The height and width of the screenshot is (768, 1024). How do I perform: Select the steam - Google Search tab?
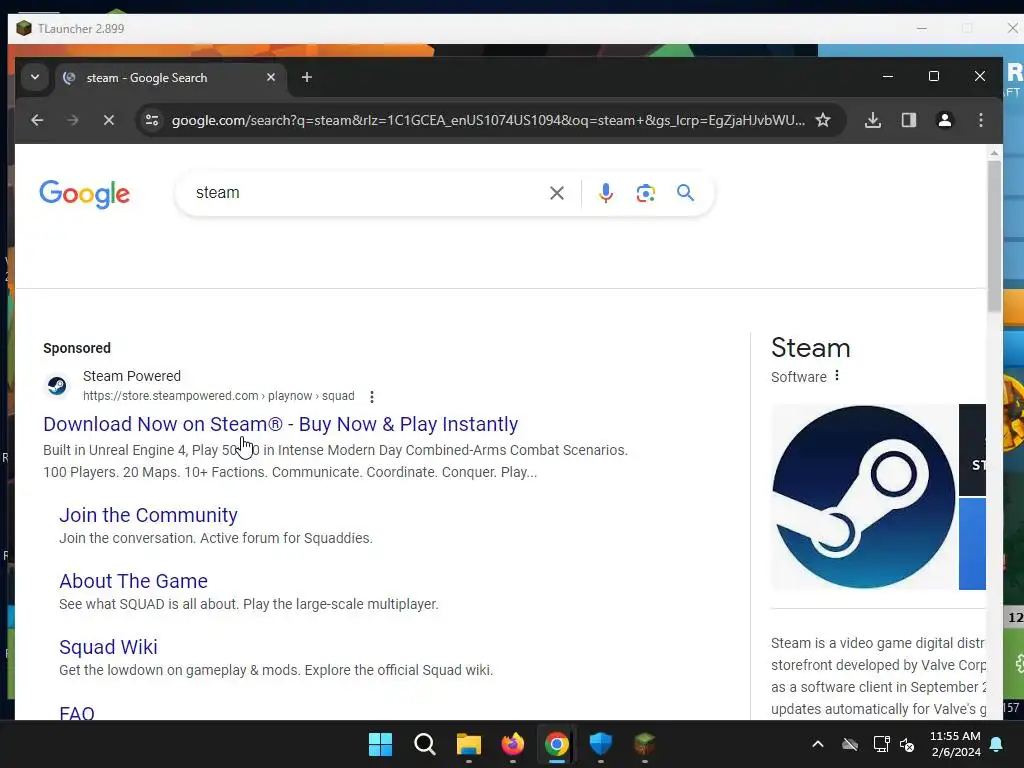[x=171, y=78]
